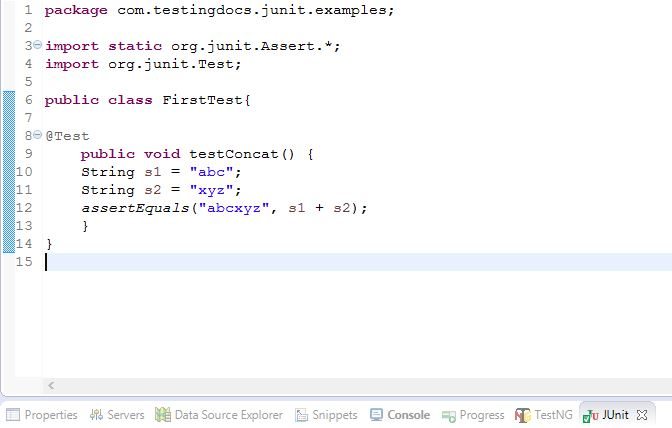672x428 pixels.
Task: Click the Progress view icon
Action: (450, 415)
